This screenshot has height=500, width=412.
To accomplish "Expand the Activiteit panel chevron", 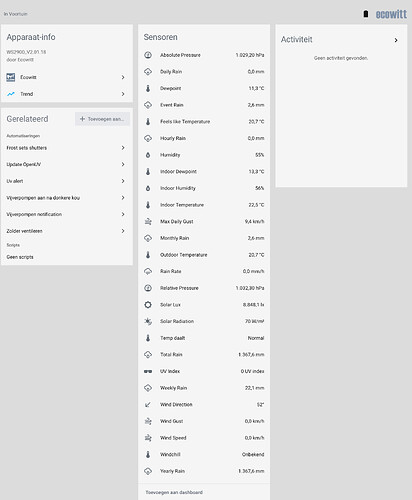I will (x=396, y=40).
